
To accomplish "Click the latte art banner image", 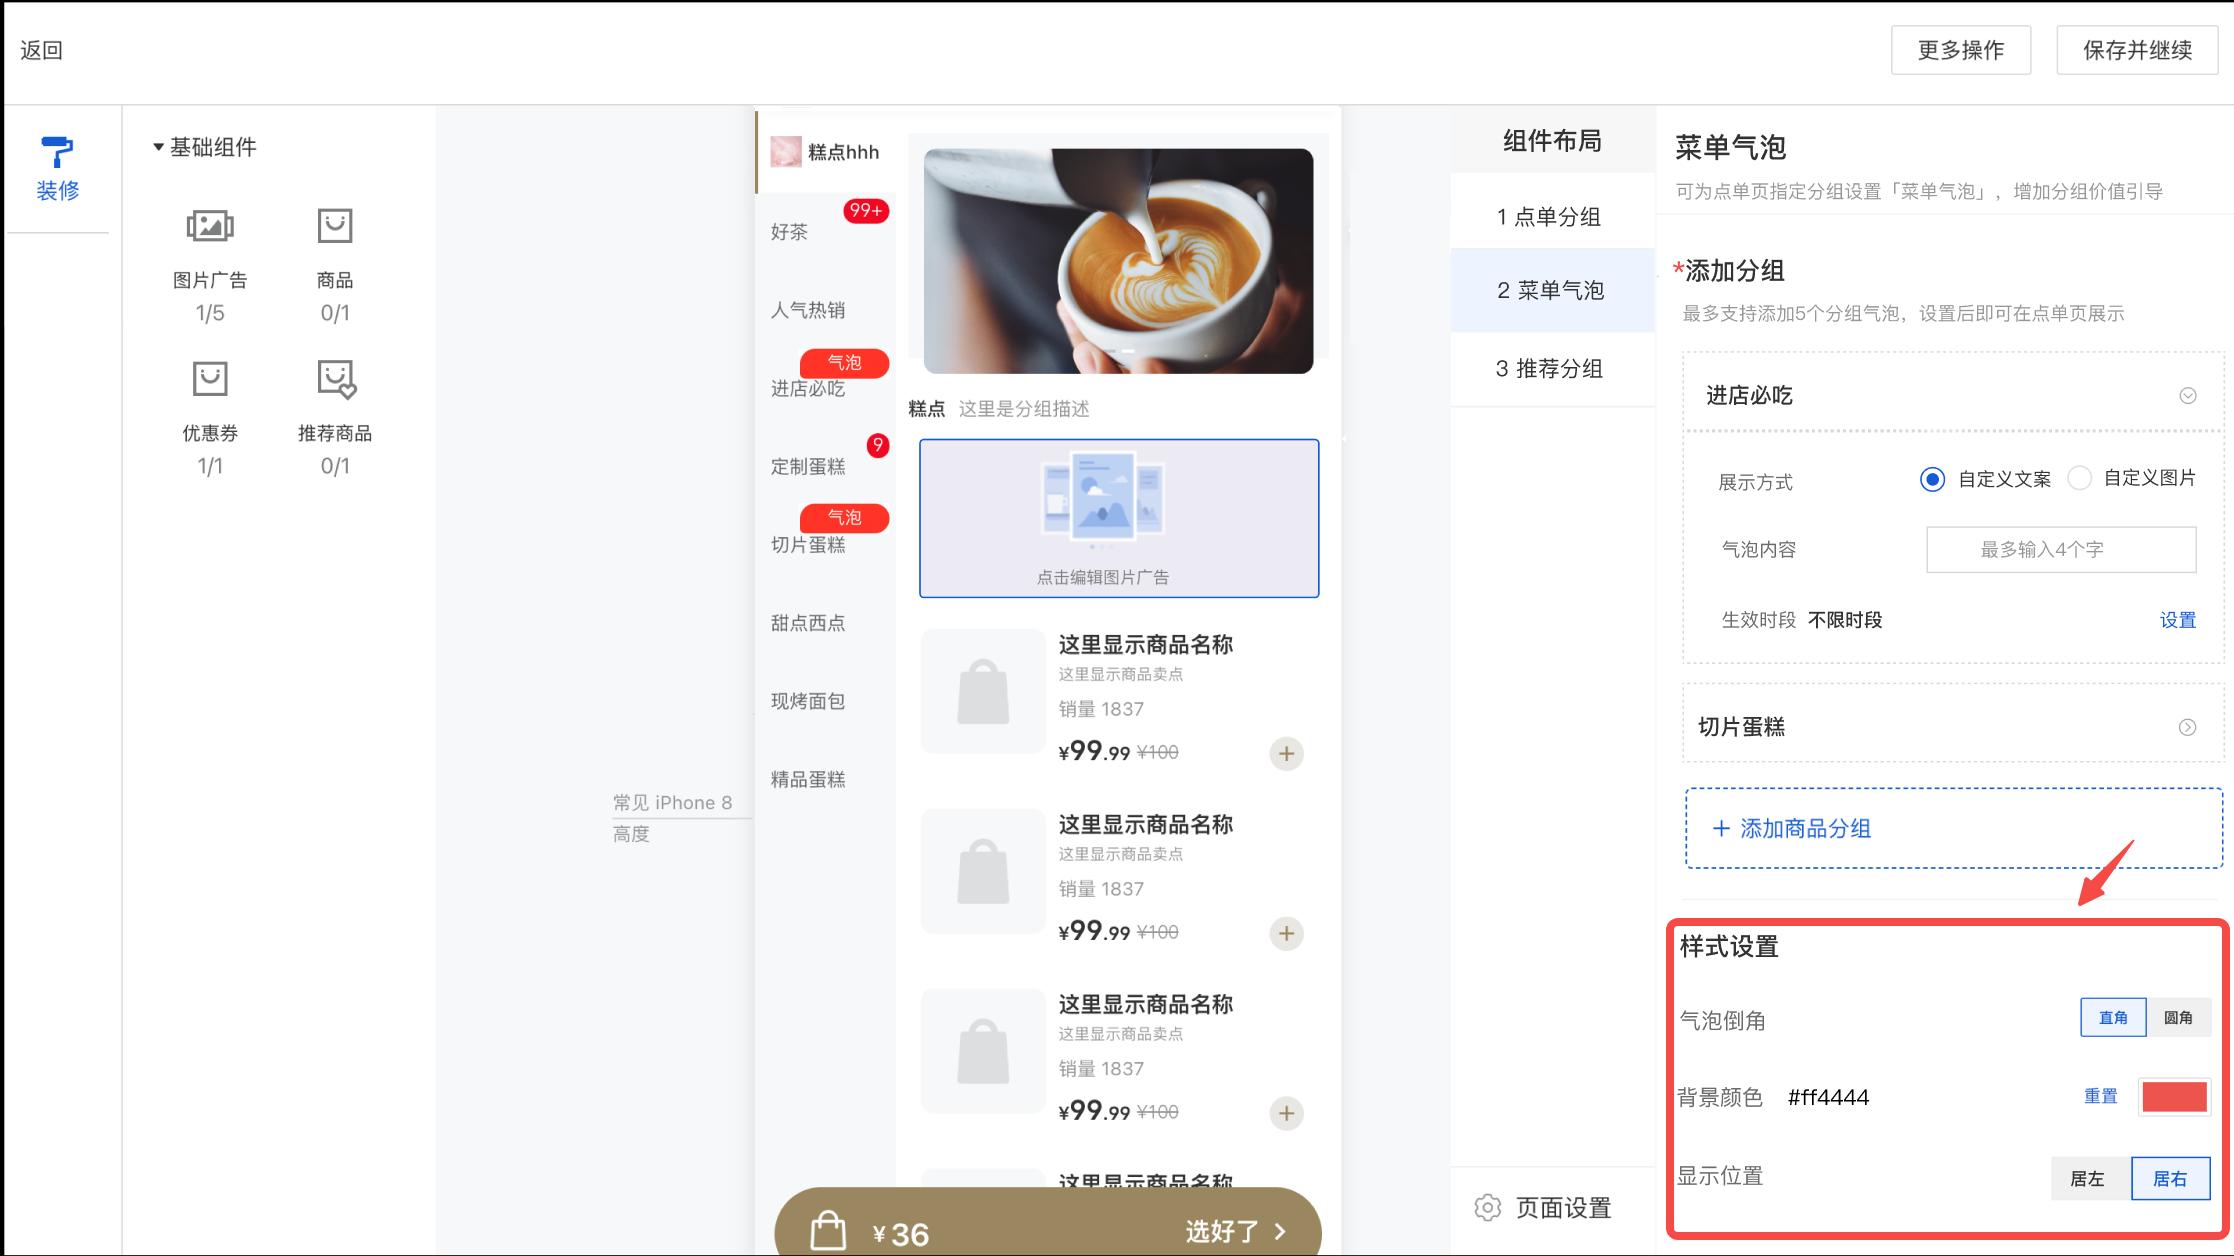I will click(1118, 261).
